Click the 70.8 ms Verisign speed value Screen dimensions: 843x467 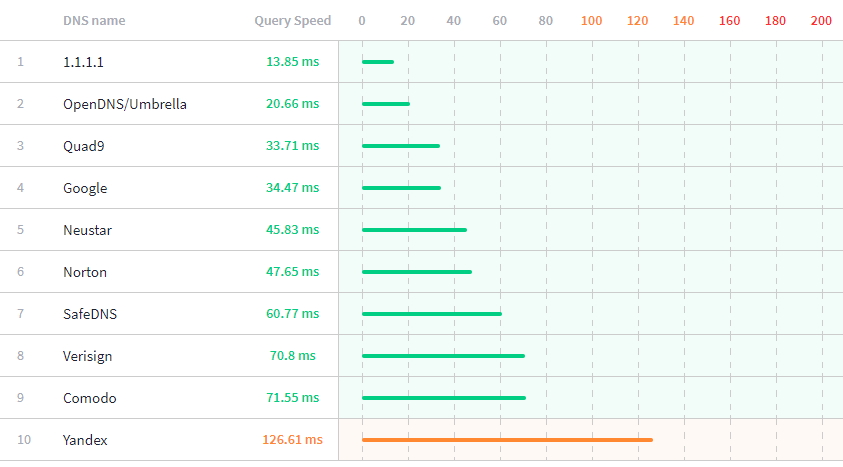292,356
